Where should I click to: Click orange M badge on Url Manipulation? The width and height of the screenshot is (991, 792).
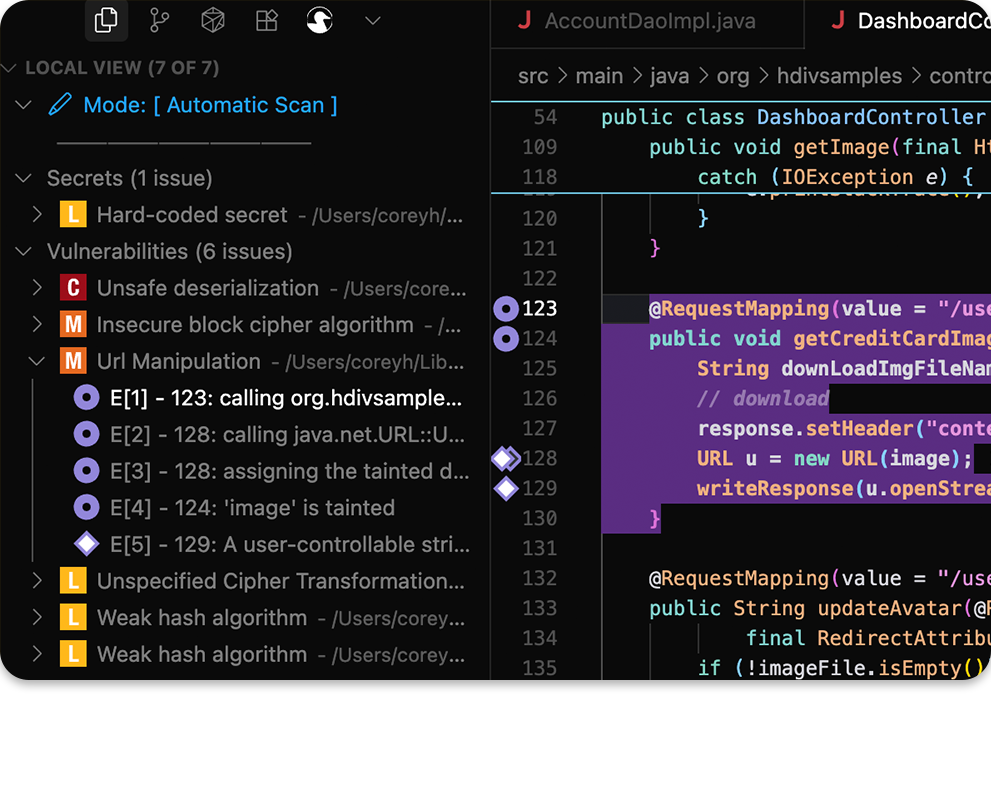73,362
